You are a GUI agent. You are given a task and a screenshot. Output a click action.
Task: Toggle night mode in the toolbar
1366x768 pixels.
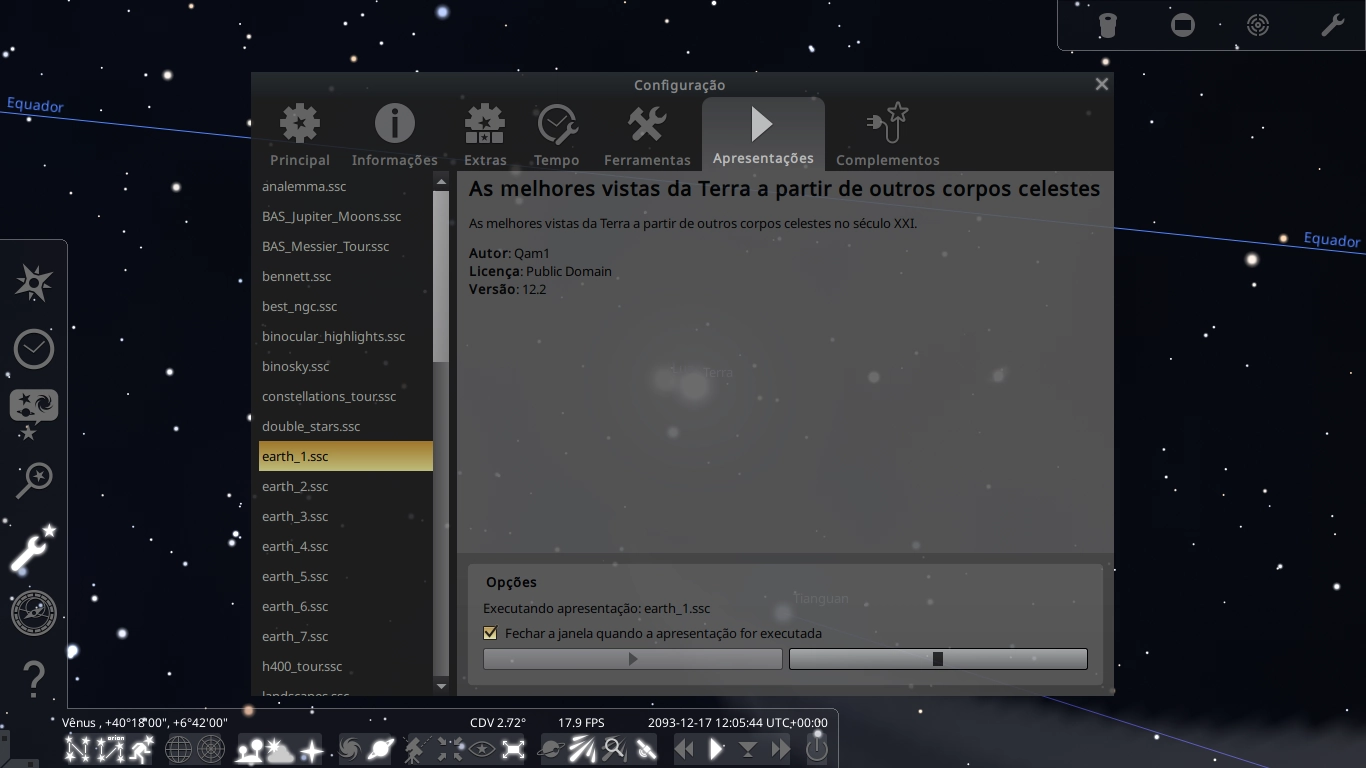point(481,748)
